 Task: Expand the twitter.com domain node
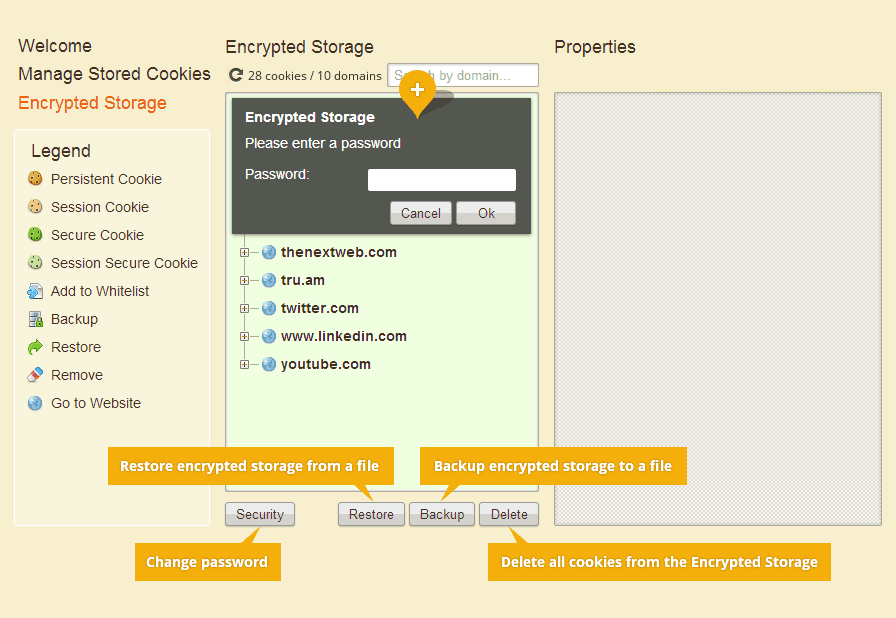245,308
